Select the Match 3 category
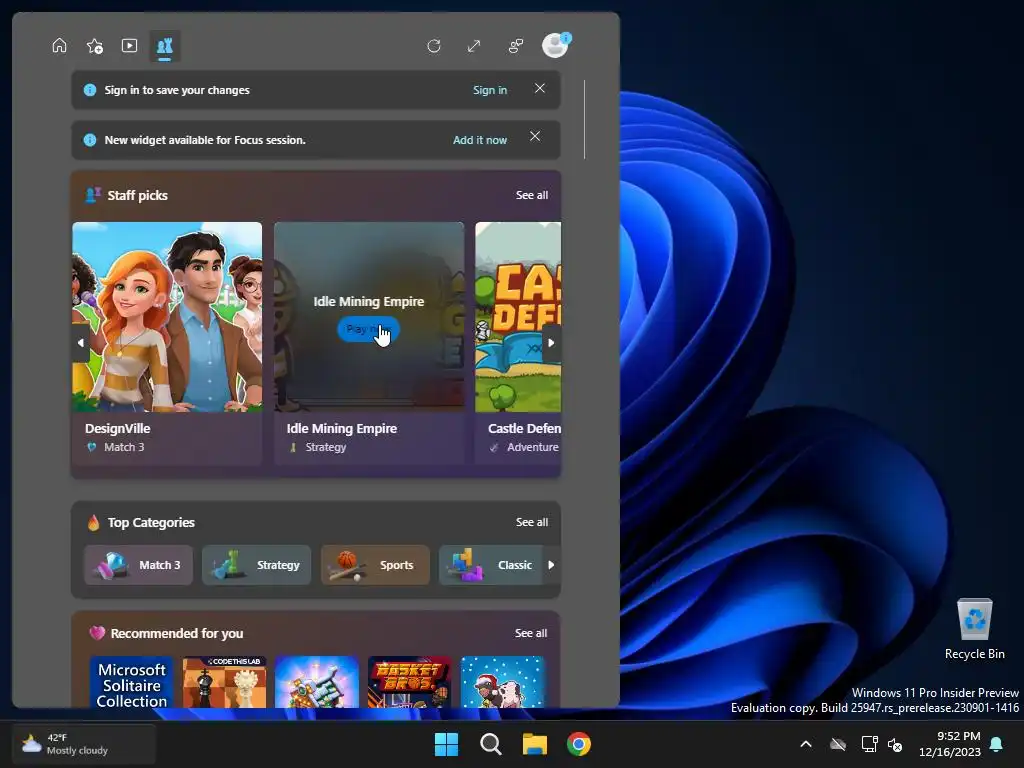Viewport: 1024px width, 768px height. pos(138,565)
